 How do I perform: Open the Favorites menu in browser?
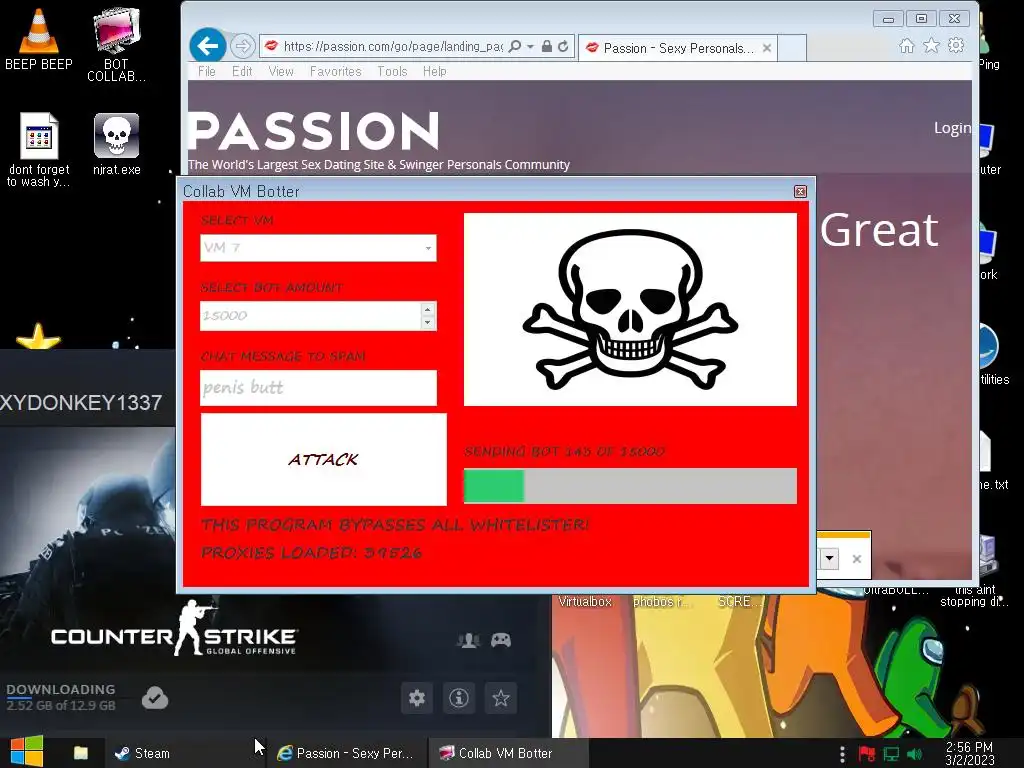click(336, 71)
